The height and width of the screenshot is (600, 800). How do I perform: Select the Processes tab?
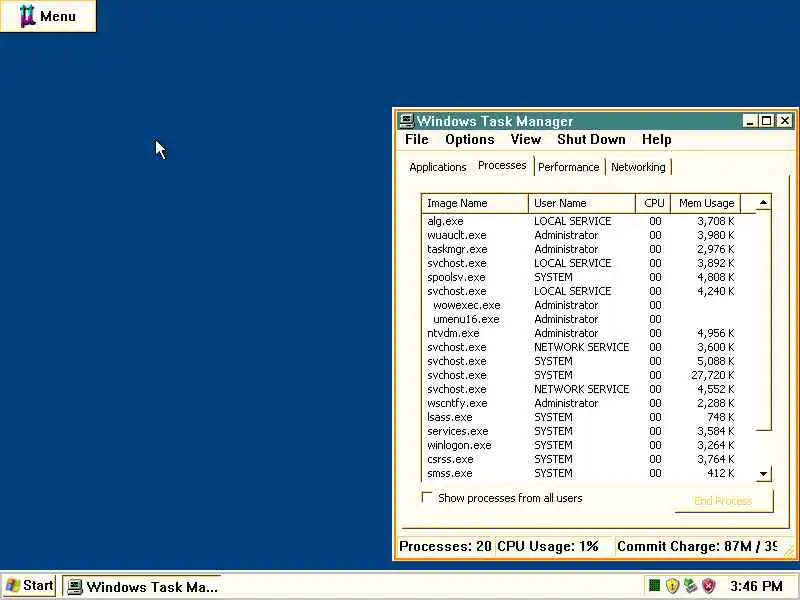(502, 165)
